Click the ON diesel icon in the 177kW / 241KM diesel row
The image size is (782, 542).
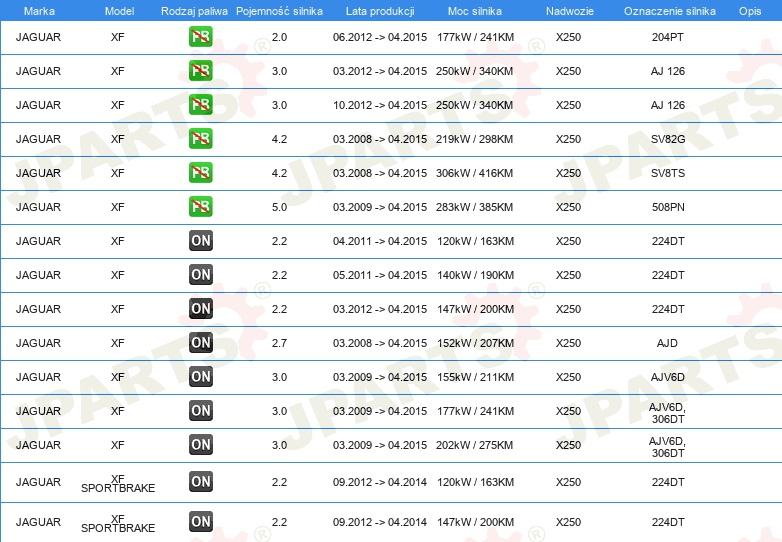coord(200,410)
